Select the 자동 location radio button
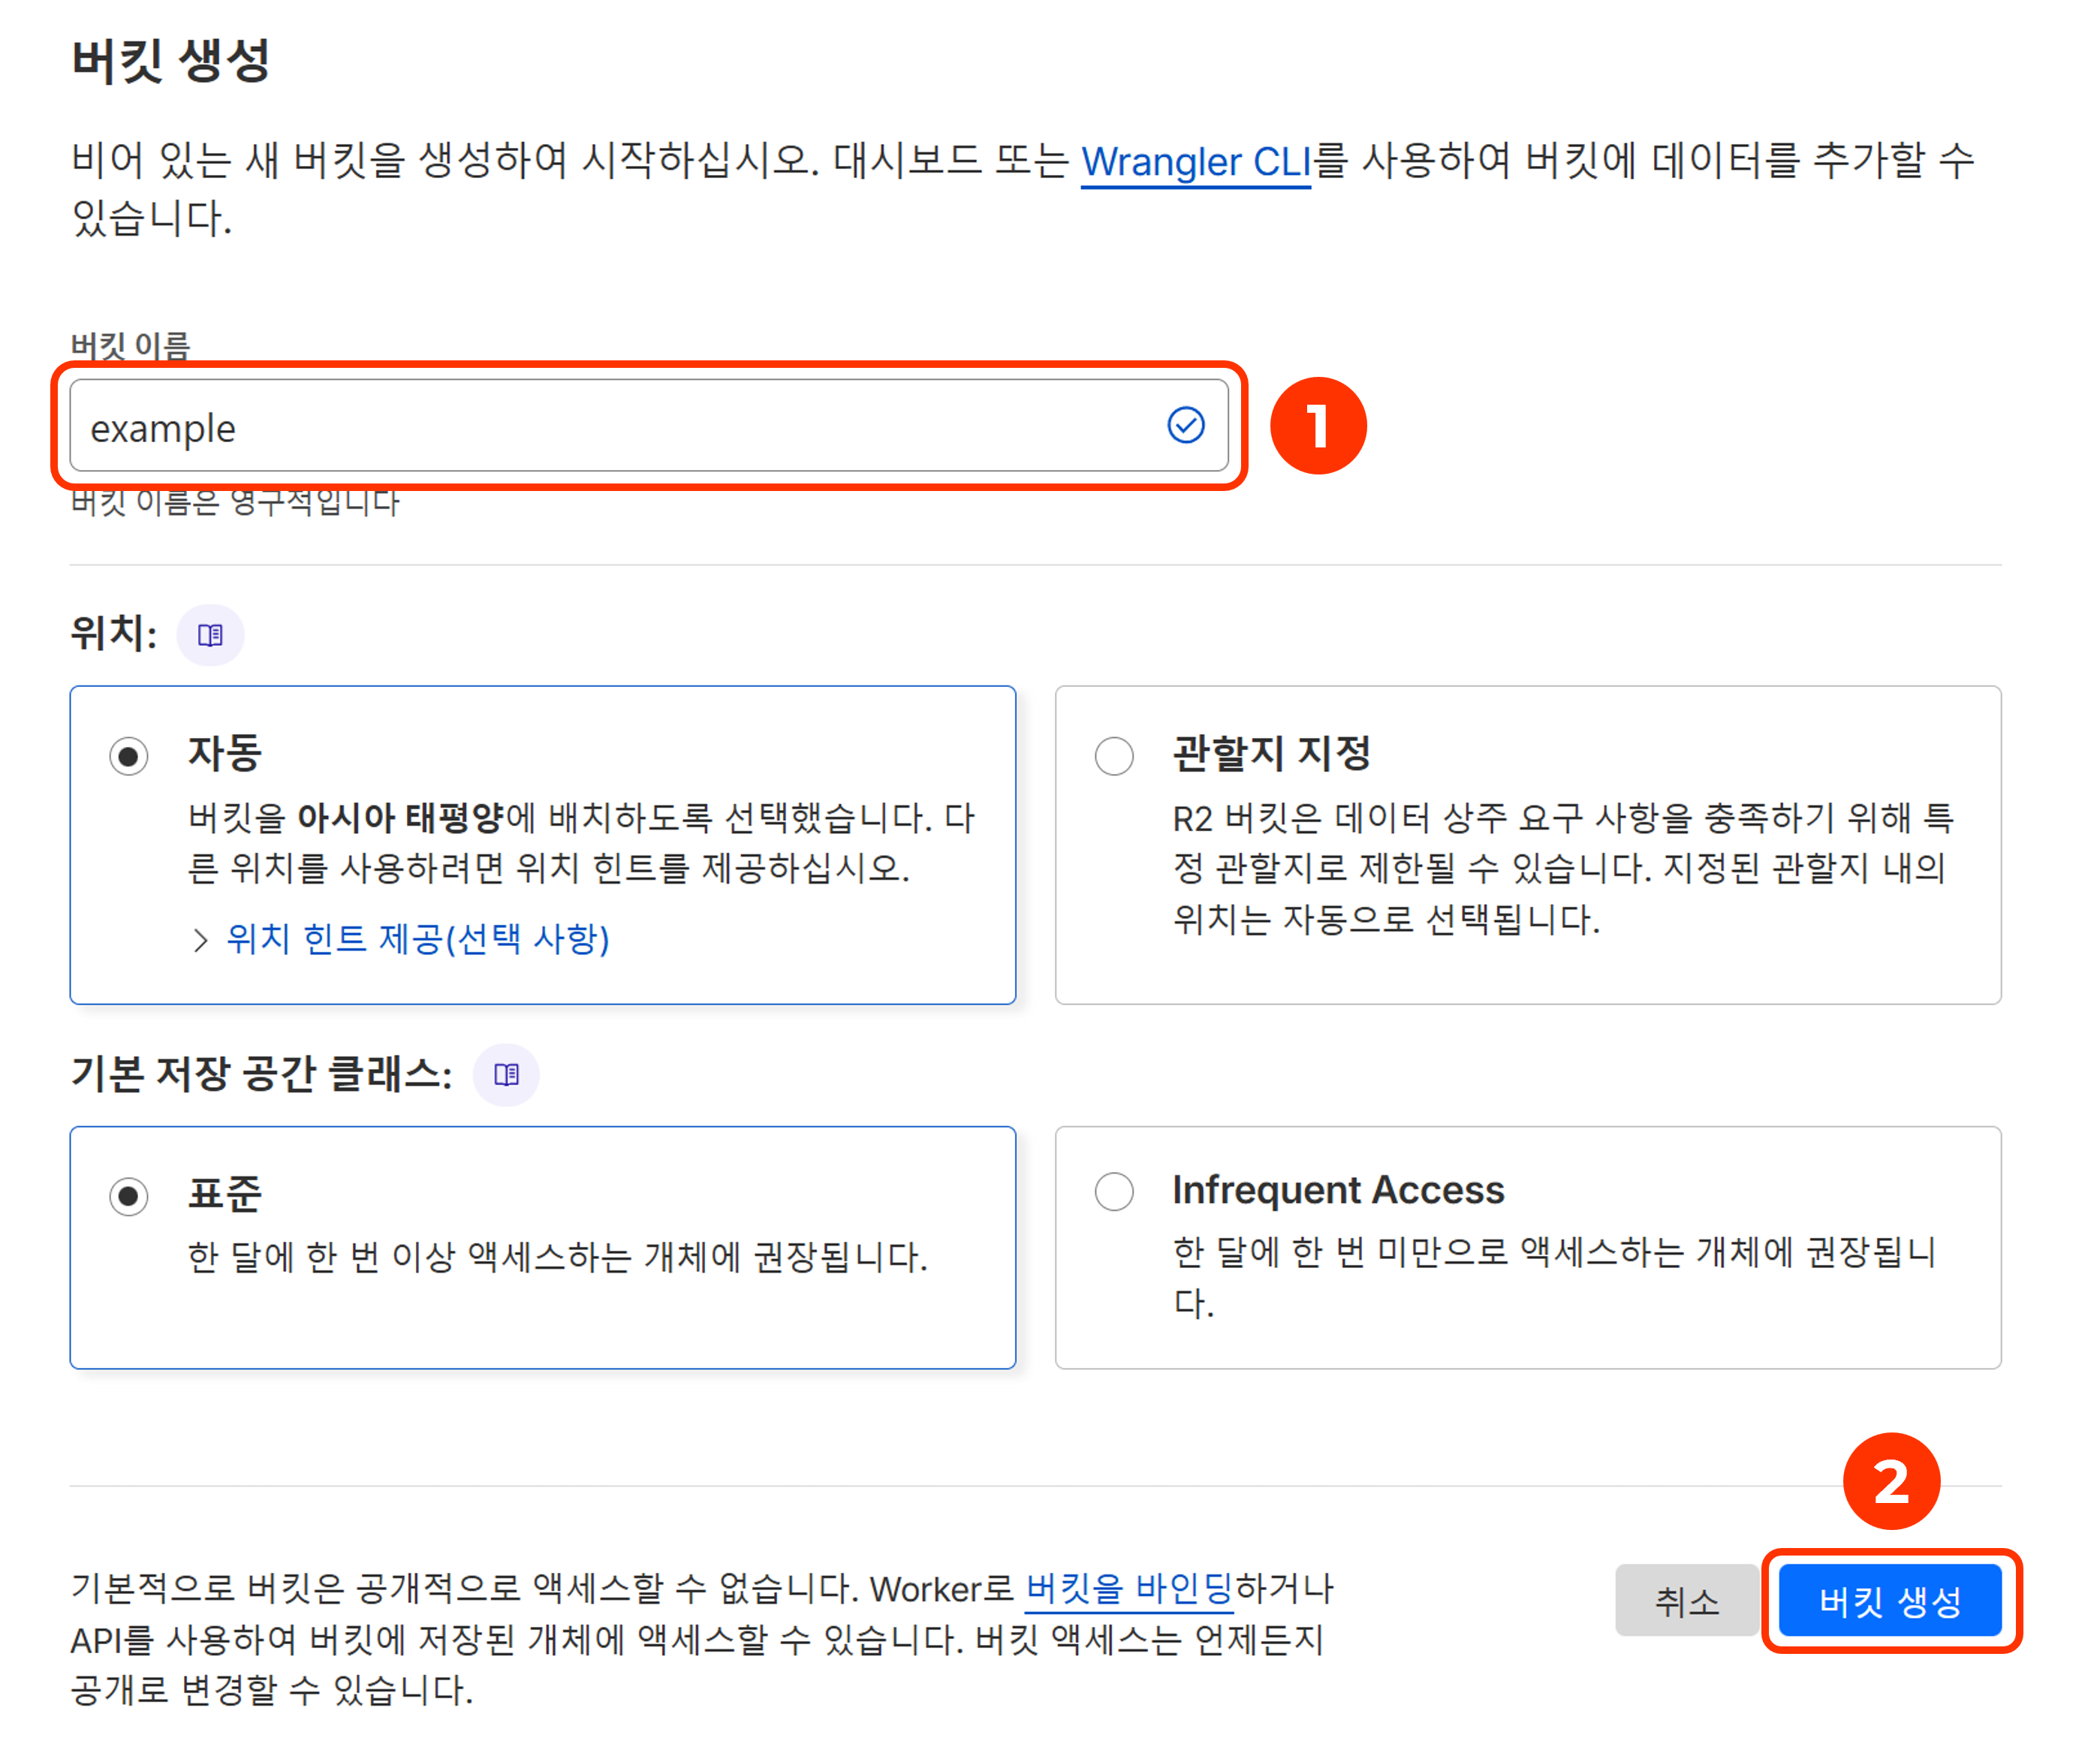This screenshot has width=2100, height=1756. 129,756
